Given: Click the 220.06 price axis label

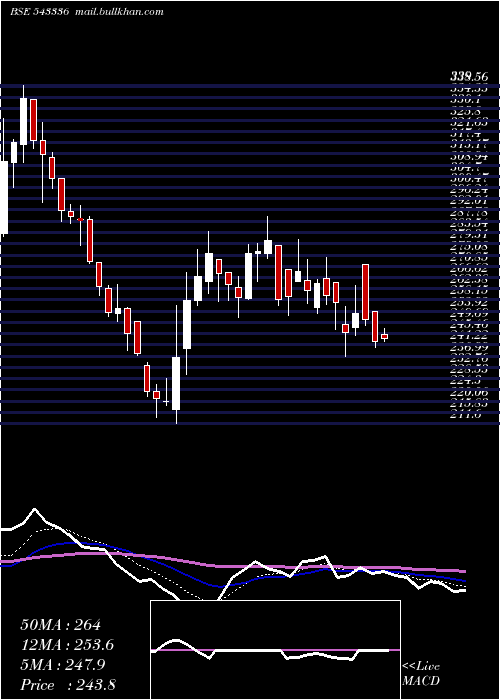Looking at the screenshot, I should [x=468, y=392].
